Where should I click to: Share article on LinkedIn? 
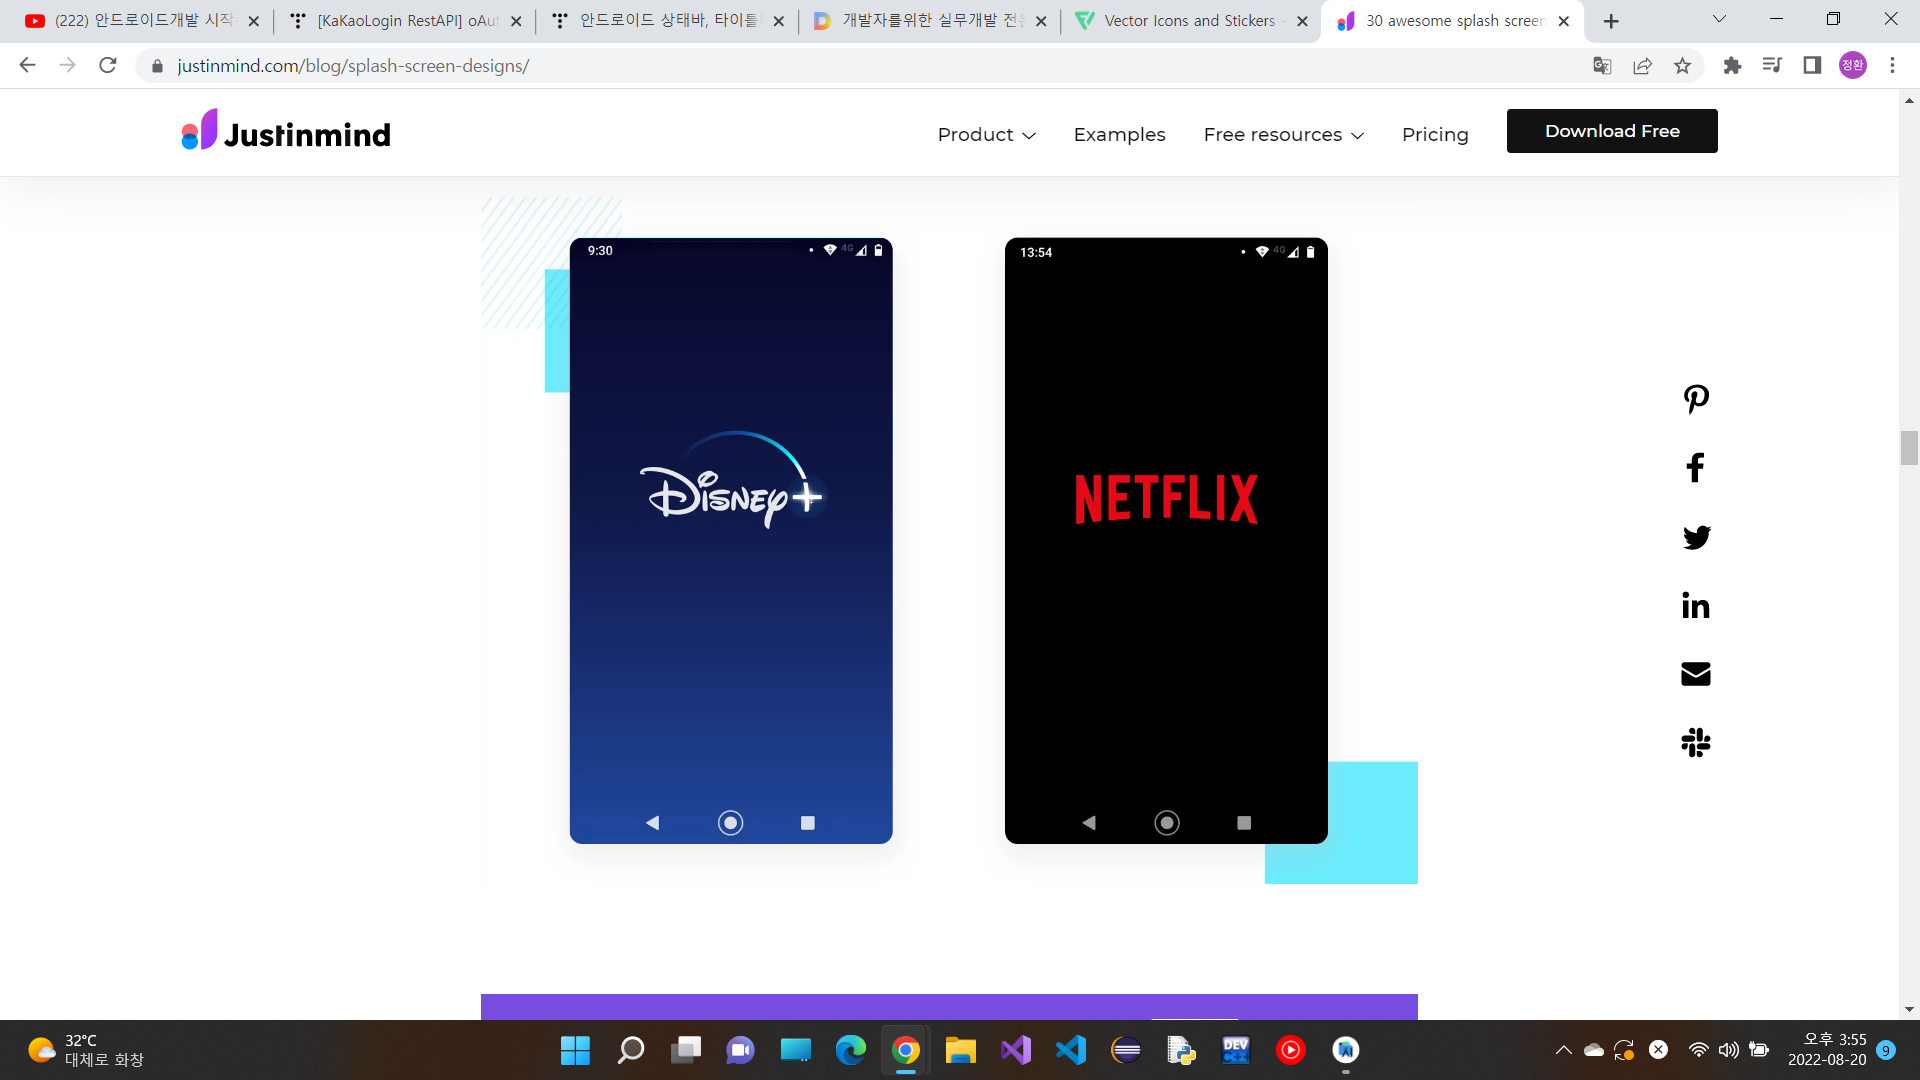1696,605
